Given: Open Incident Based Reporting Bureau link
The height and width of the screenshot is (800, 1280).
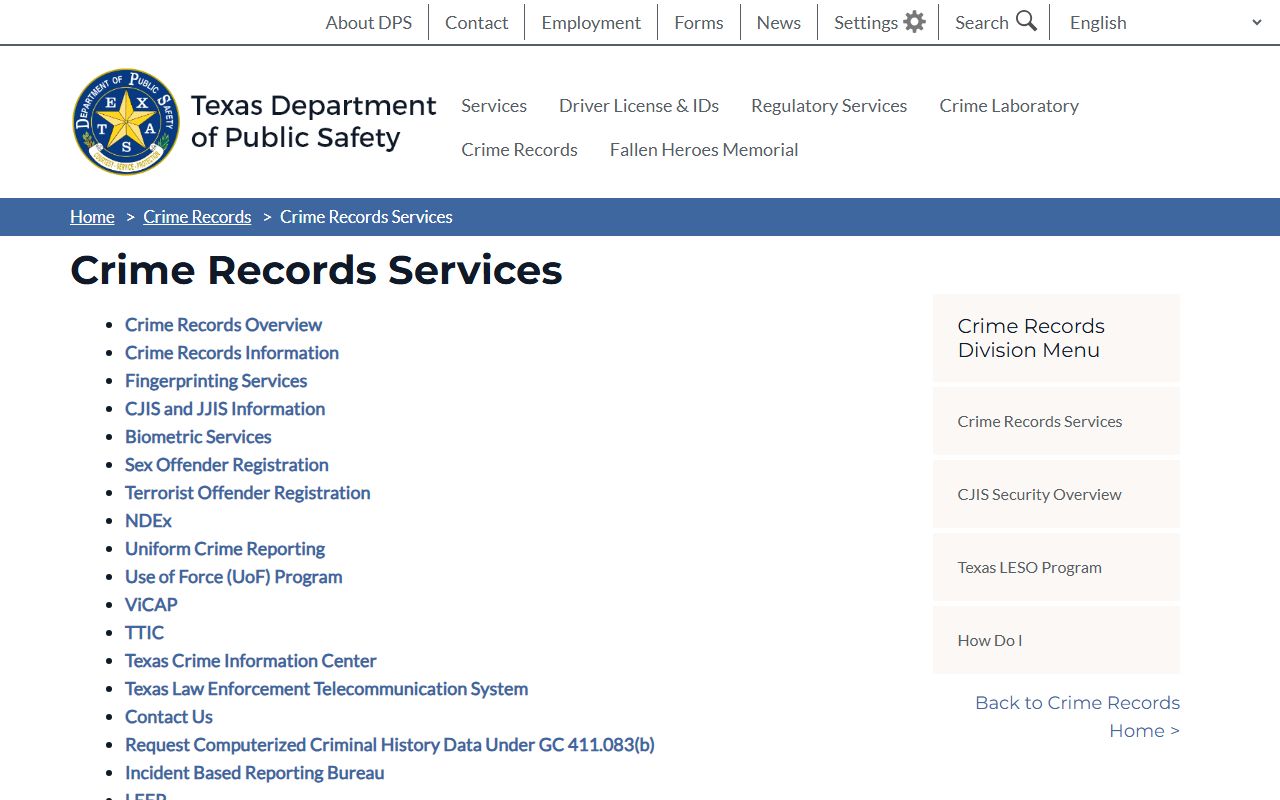Looking at the screenshot, I should click(x=254, y=772).
